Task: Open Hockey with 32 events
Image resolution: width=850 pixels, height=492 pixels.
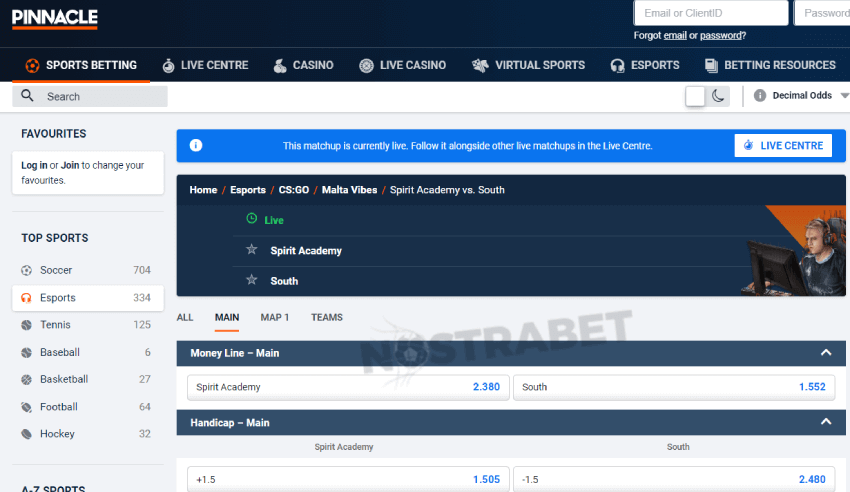Action: (88, 434)
